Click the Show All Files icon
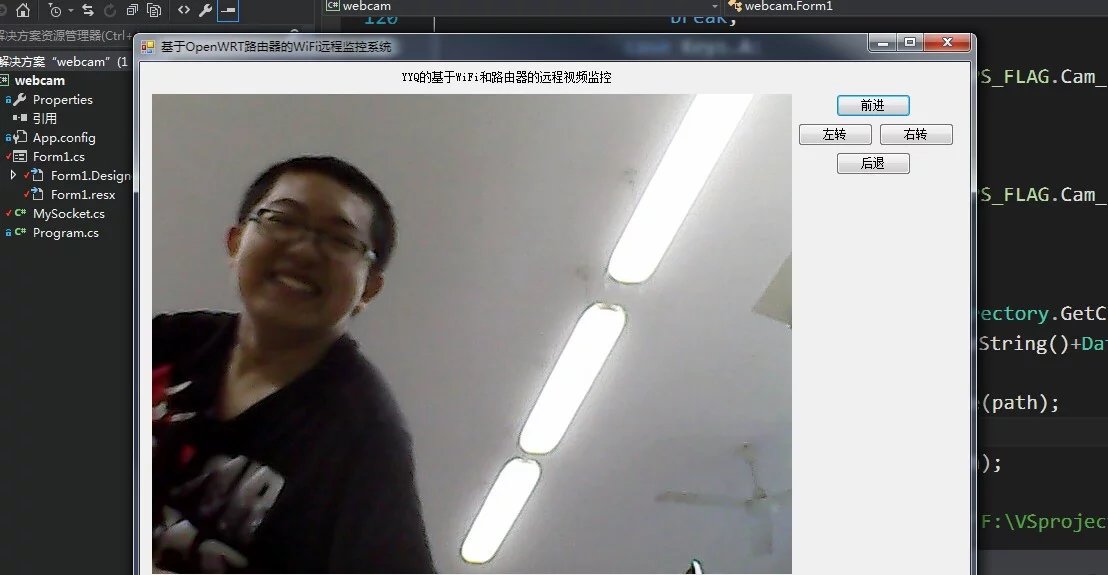 point(154,11)
